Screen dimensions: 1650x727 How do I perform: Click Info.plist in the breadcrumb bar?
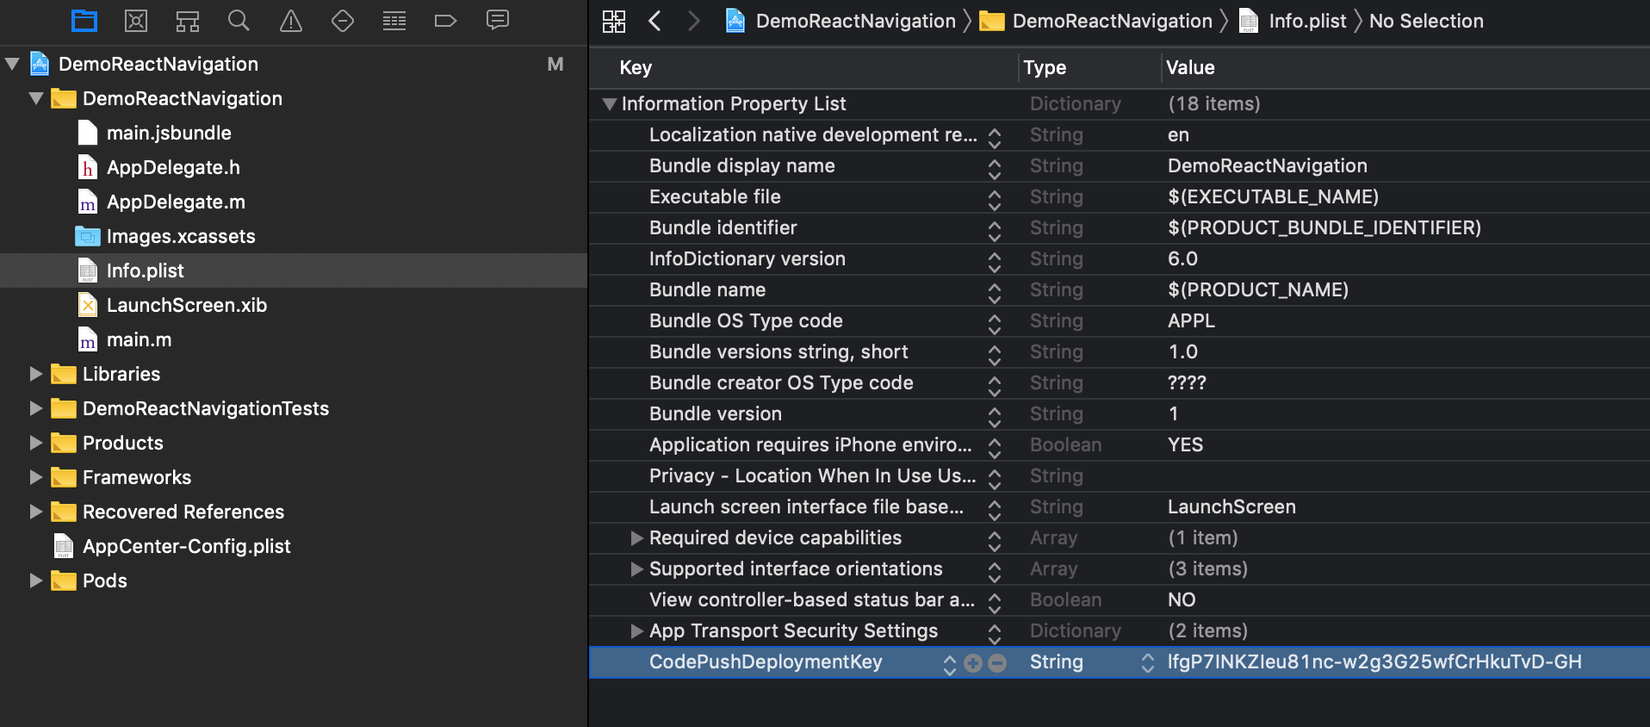(1306, 21)
